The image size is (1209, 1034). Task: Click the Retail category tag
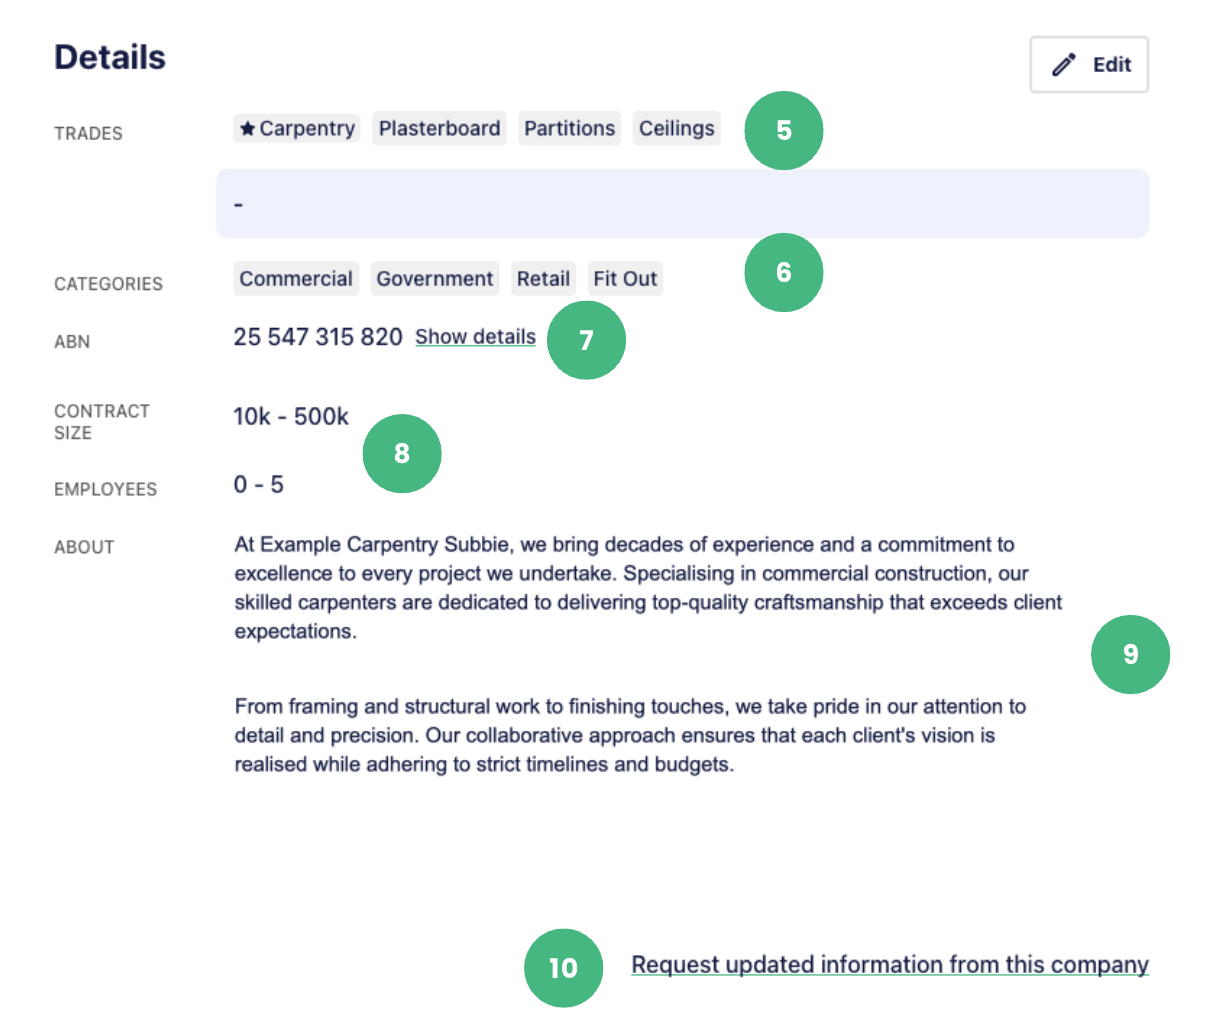tap(543, 279)
